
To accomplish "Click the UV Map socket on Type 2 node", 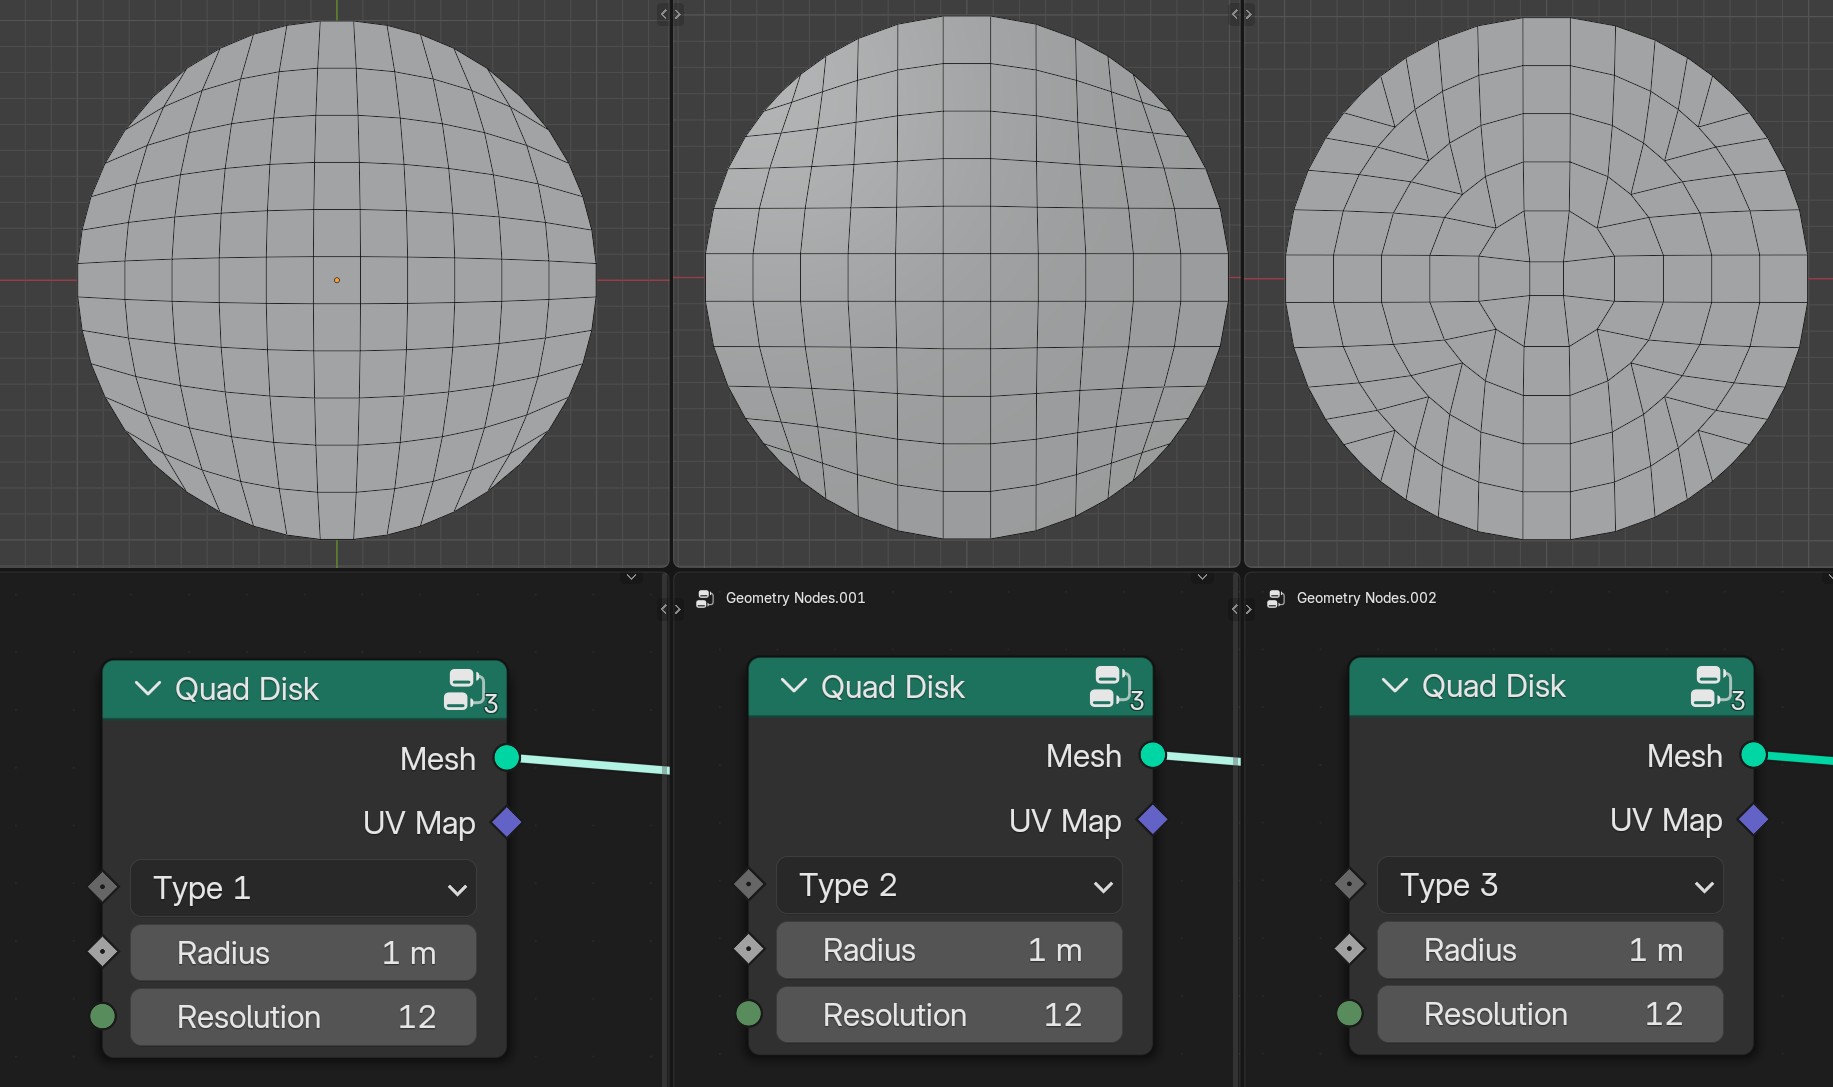I will [x=1153, y=820].
